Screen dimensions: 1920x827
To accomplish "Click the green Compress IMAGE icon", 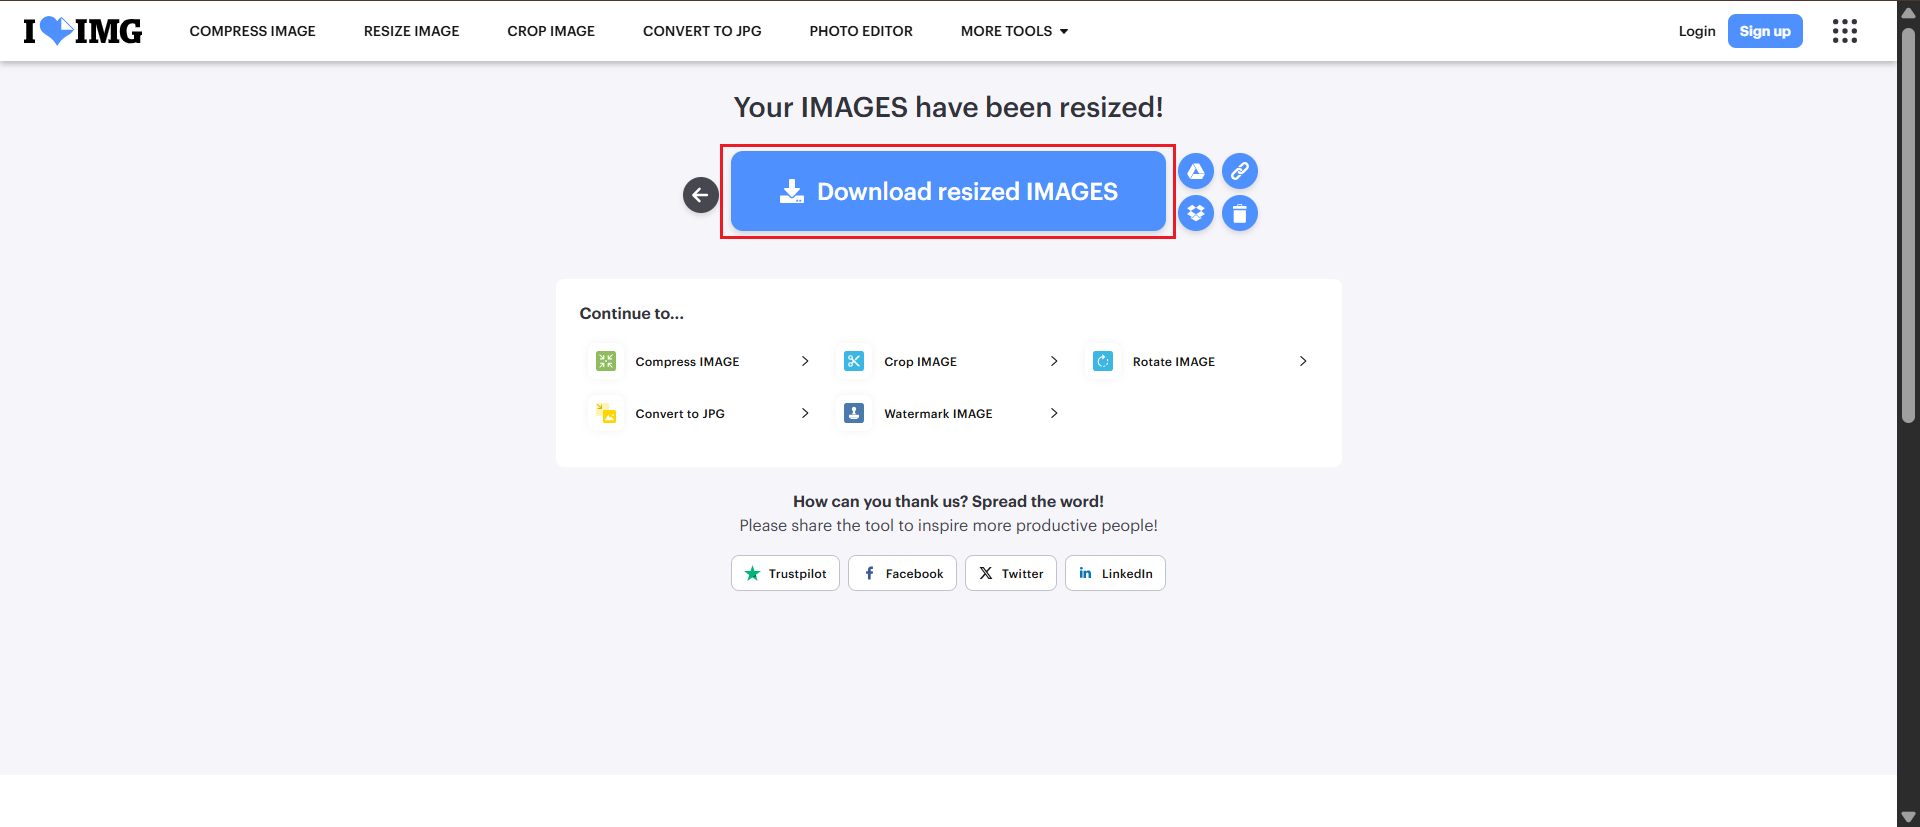I will 606,361.
